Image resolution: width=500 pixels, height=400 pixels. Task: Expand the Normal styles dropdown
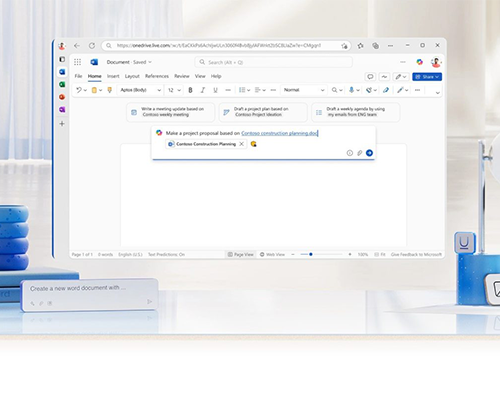tap(304, 90)
